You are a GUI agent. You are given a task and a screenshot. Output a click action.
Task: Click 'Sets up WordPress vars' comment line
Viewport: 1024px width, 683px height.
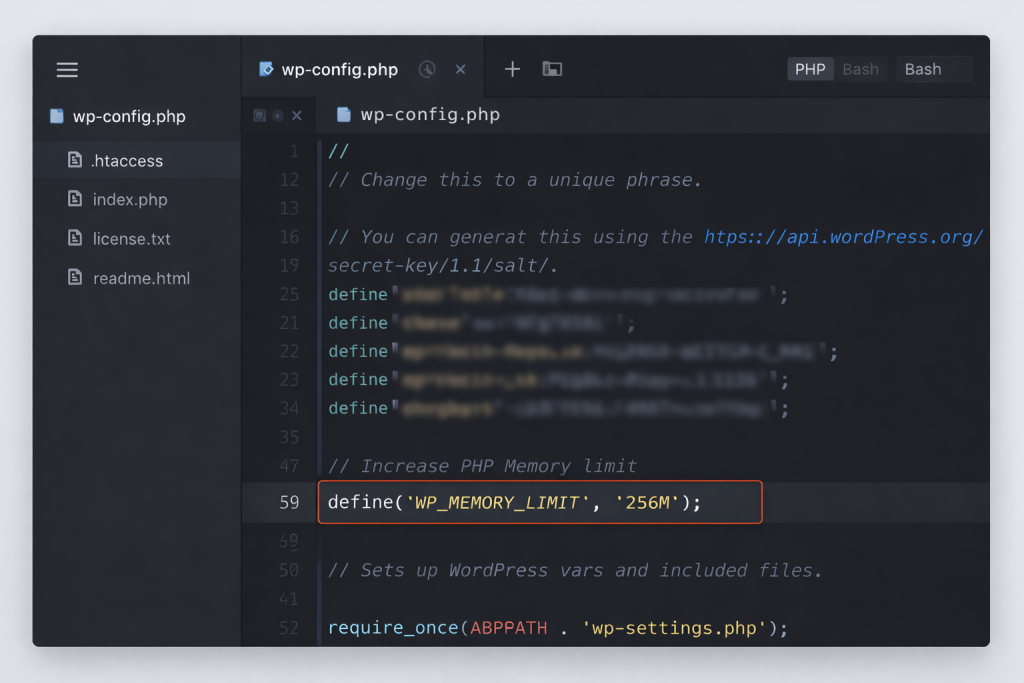(x=575, y=570)
